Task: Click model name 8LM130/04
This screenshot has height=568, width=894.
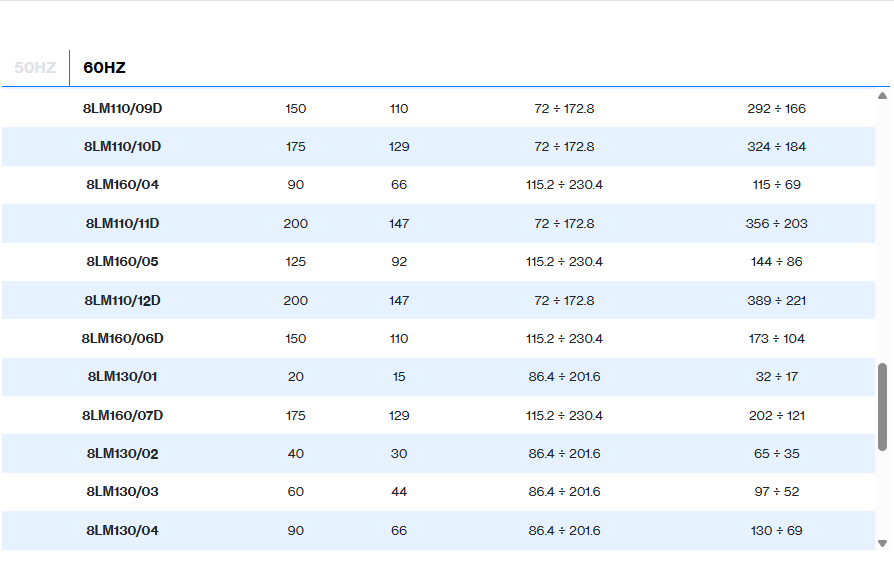Action: coord(122,531)
